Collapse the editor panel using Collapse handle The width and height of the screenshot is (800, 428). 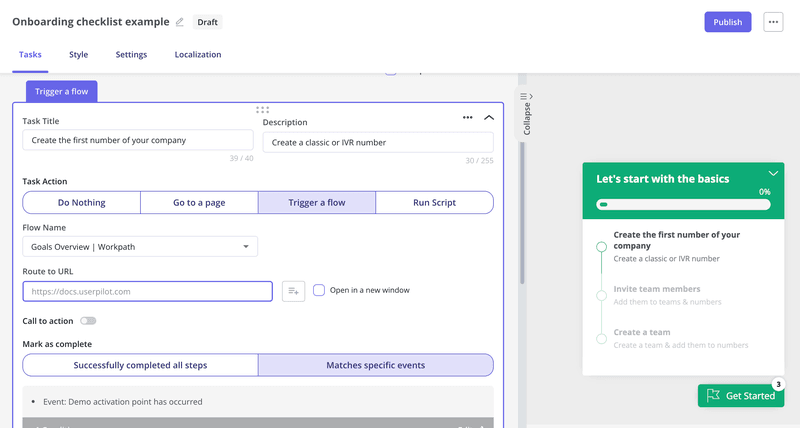click(x=527, y=114)
